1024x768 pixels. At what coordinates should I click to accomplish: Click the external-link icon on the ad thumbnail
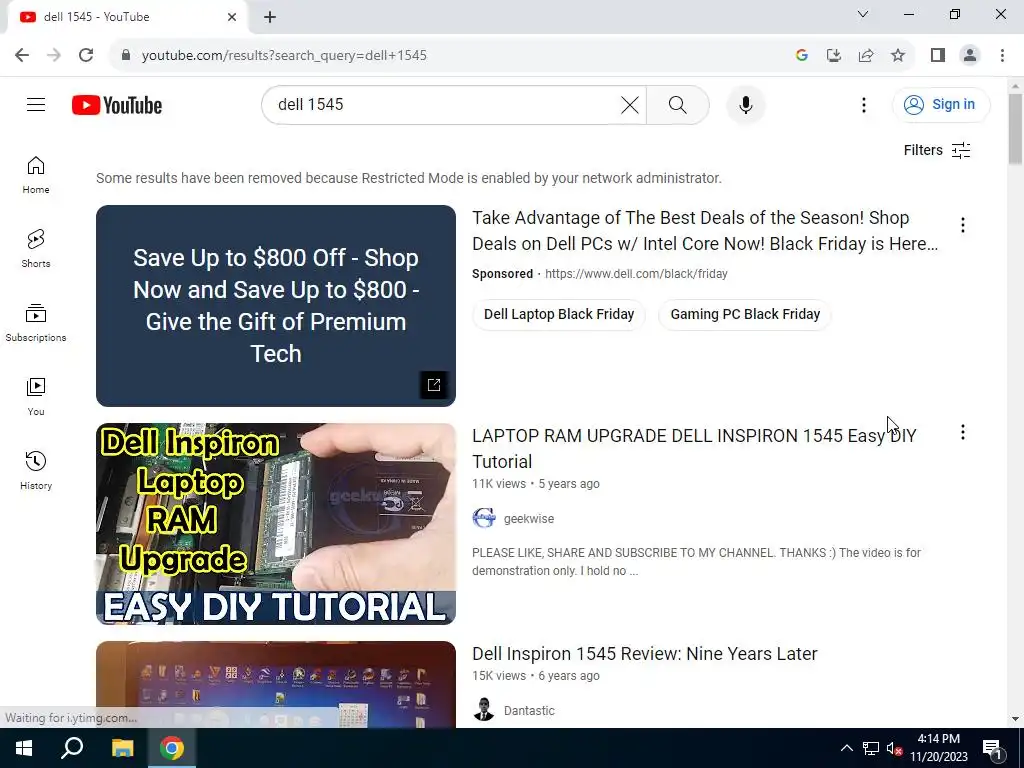click(x=434, y=385)
